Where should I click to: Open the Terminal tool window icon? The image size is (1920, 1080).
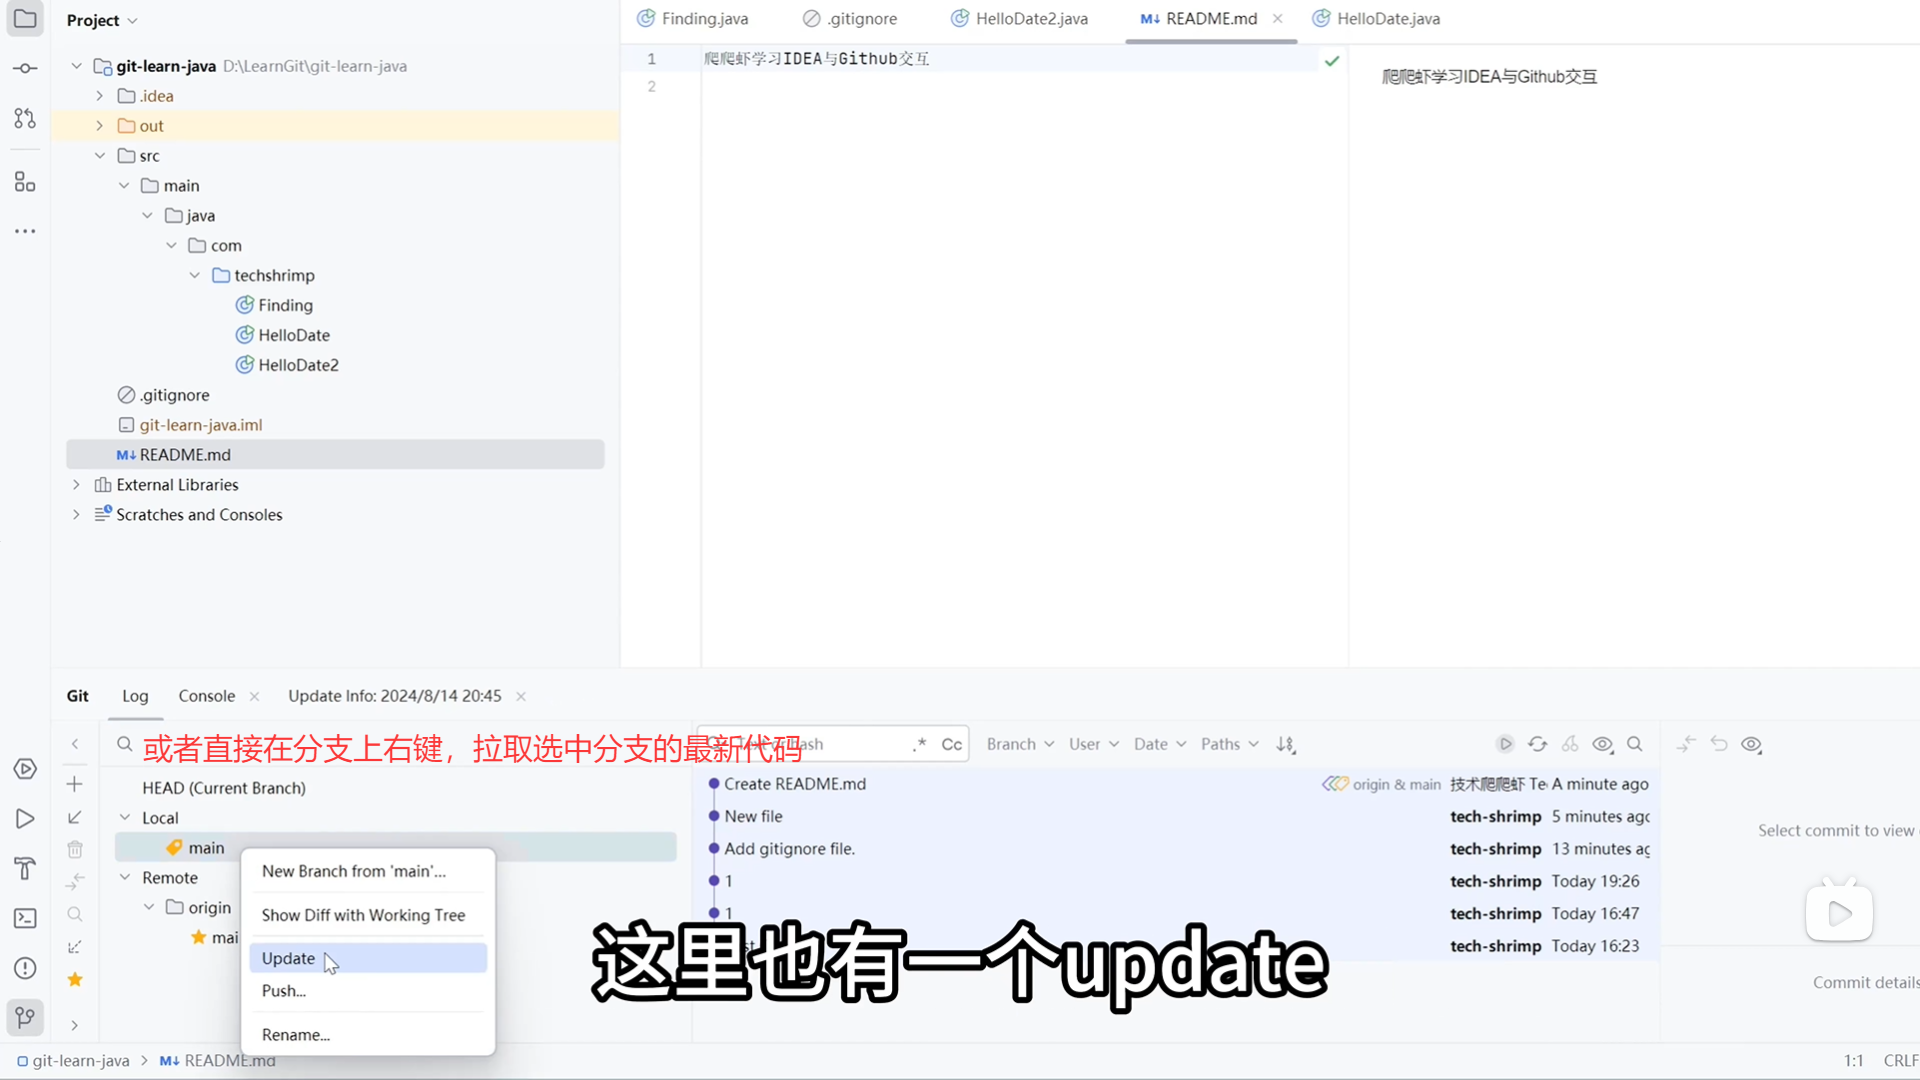(x=25, y=918)
